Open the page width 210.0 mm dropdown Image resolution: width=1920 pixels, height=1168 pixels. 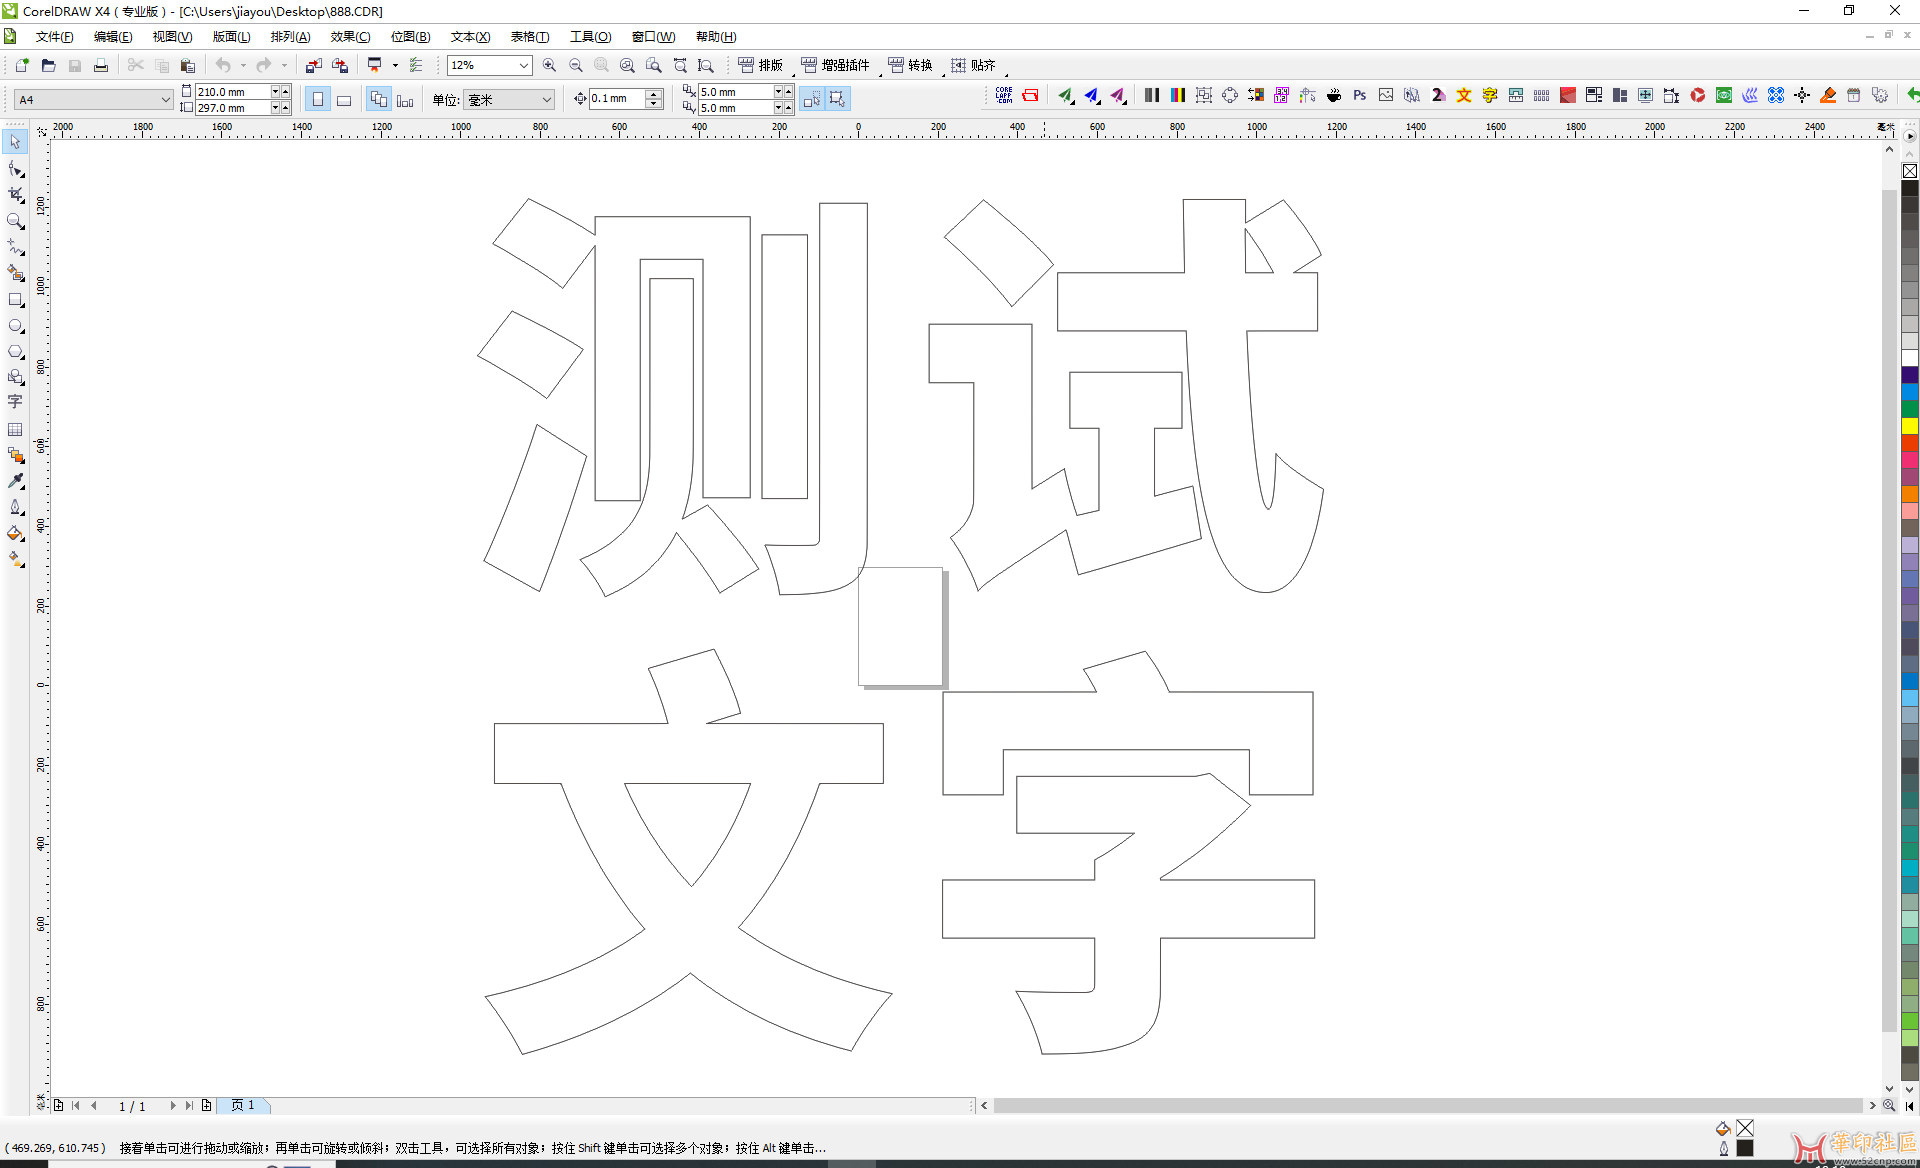click(275, 91)
